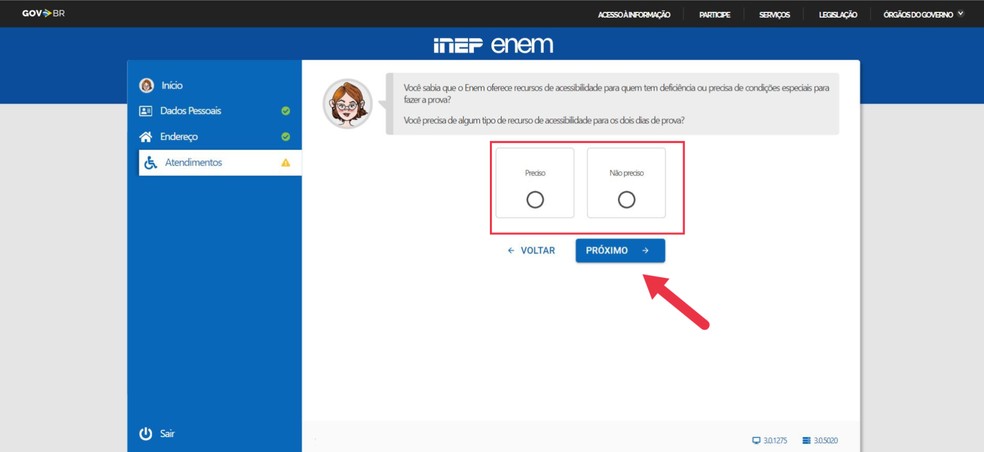
Task: Click the Sair power icon
Action: (x=146, y=434)
